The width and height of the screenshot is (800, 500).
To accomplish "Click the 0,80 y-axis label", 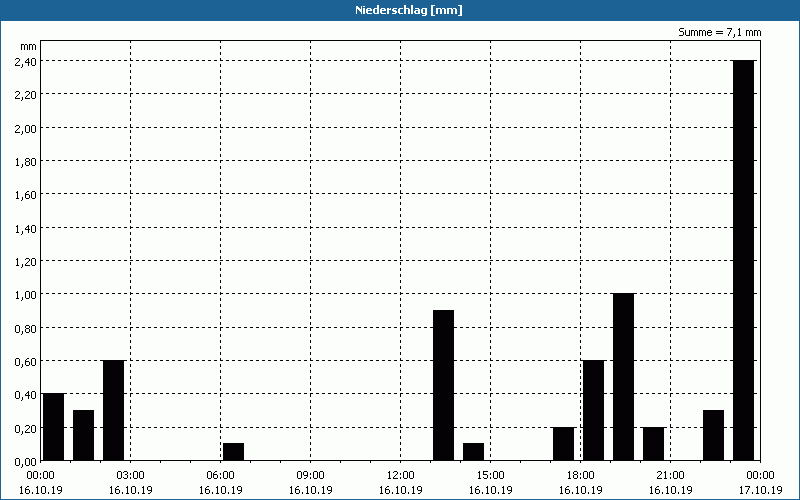I will [26, 328].
